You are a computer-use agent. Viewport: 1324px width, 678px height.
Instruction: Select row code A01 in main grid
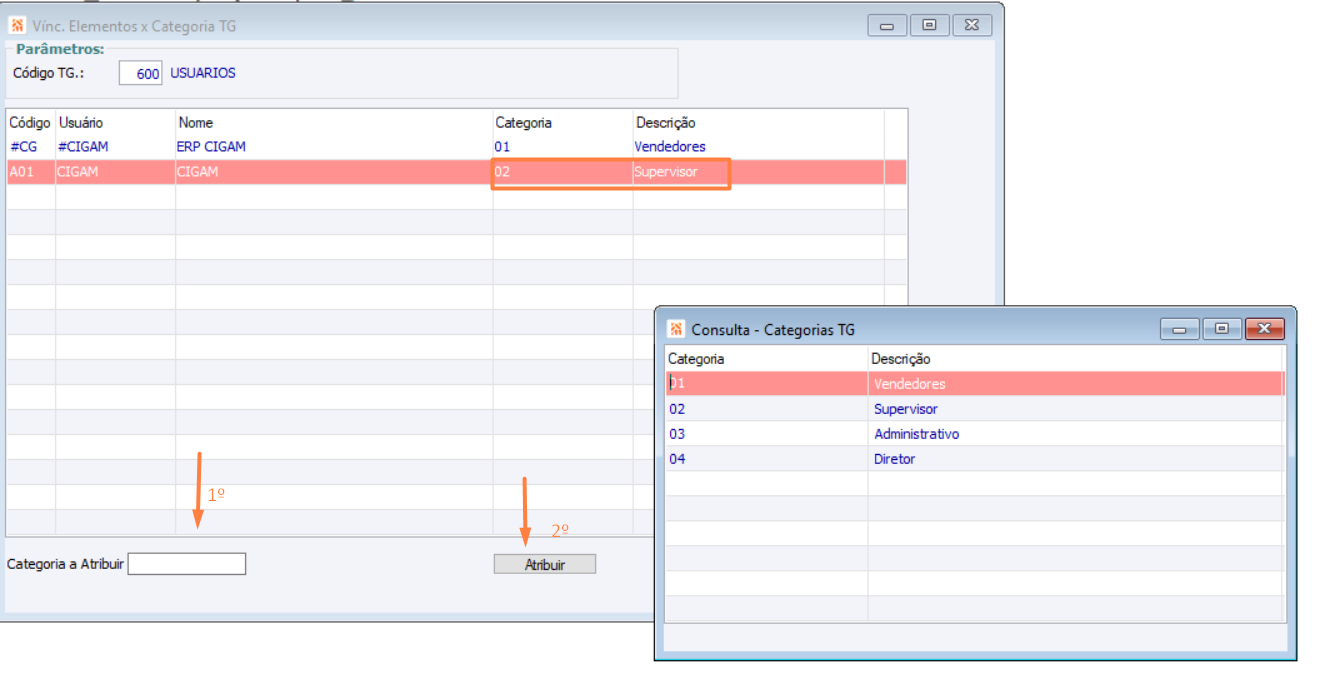(21, 172)
